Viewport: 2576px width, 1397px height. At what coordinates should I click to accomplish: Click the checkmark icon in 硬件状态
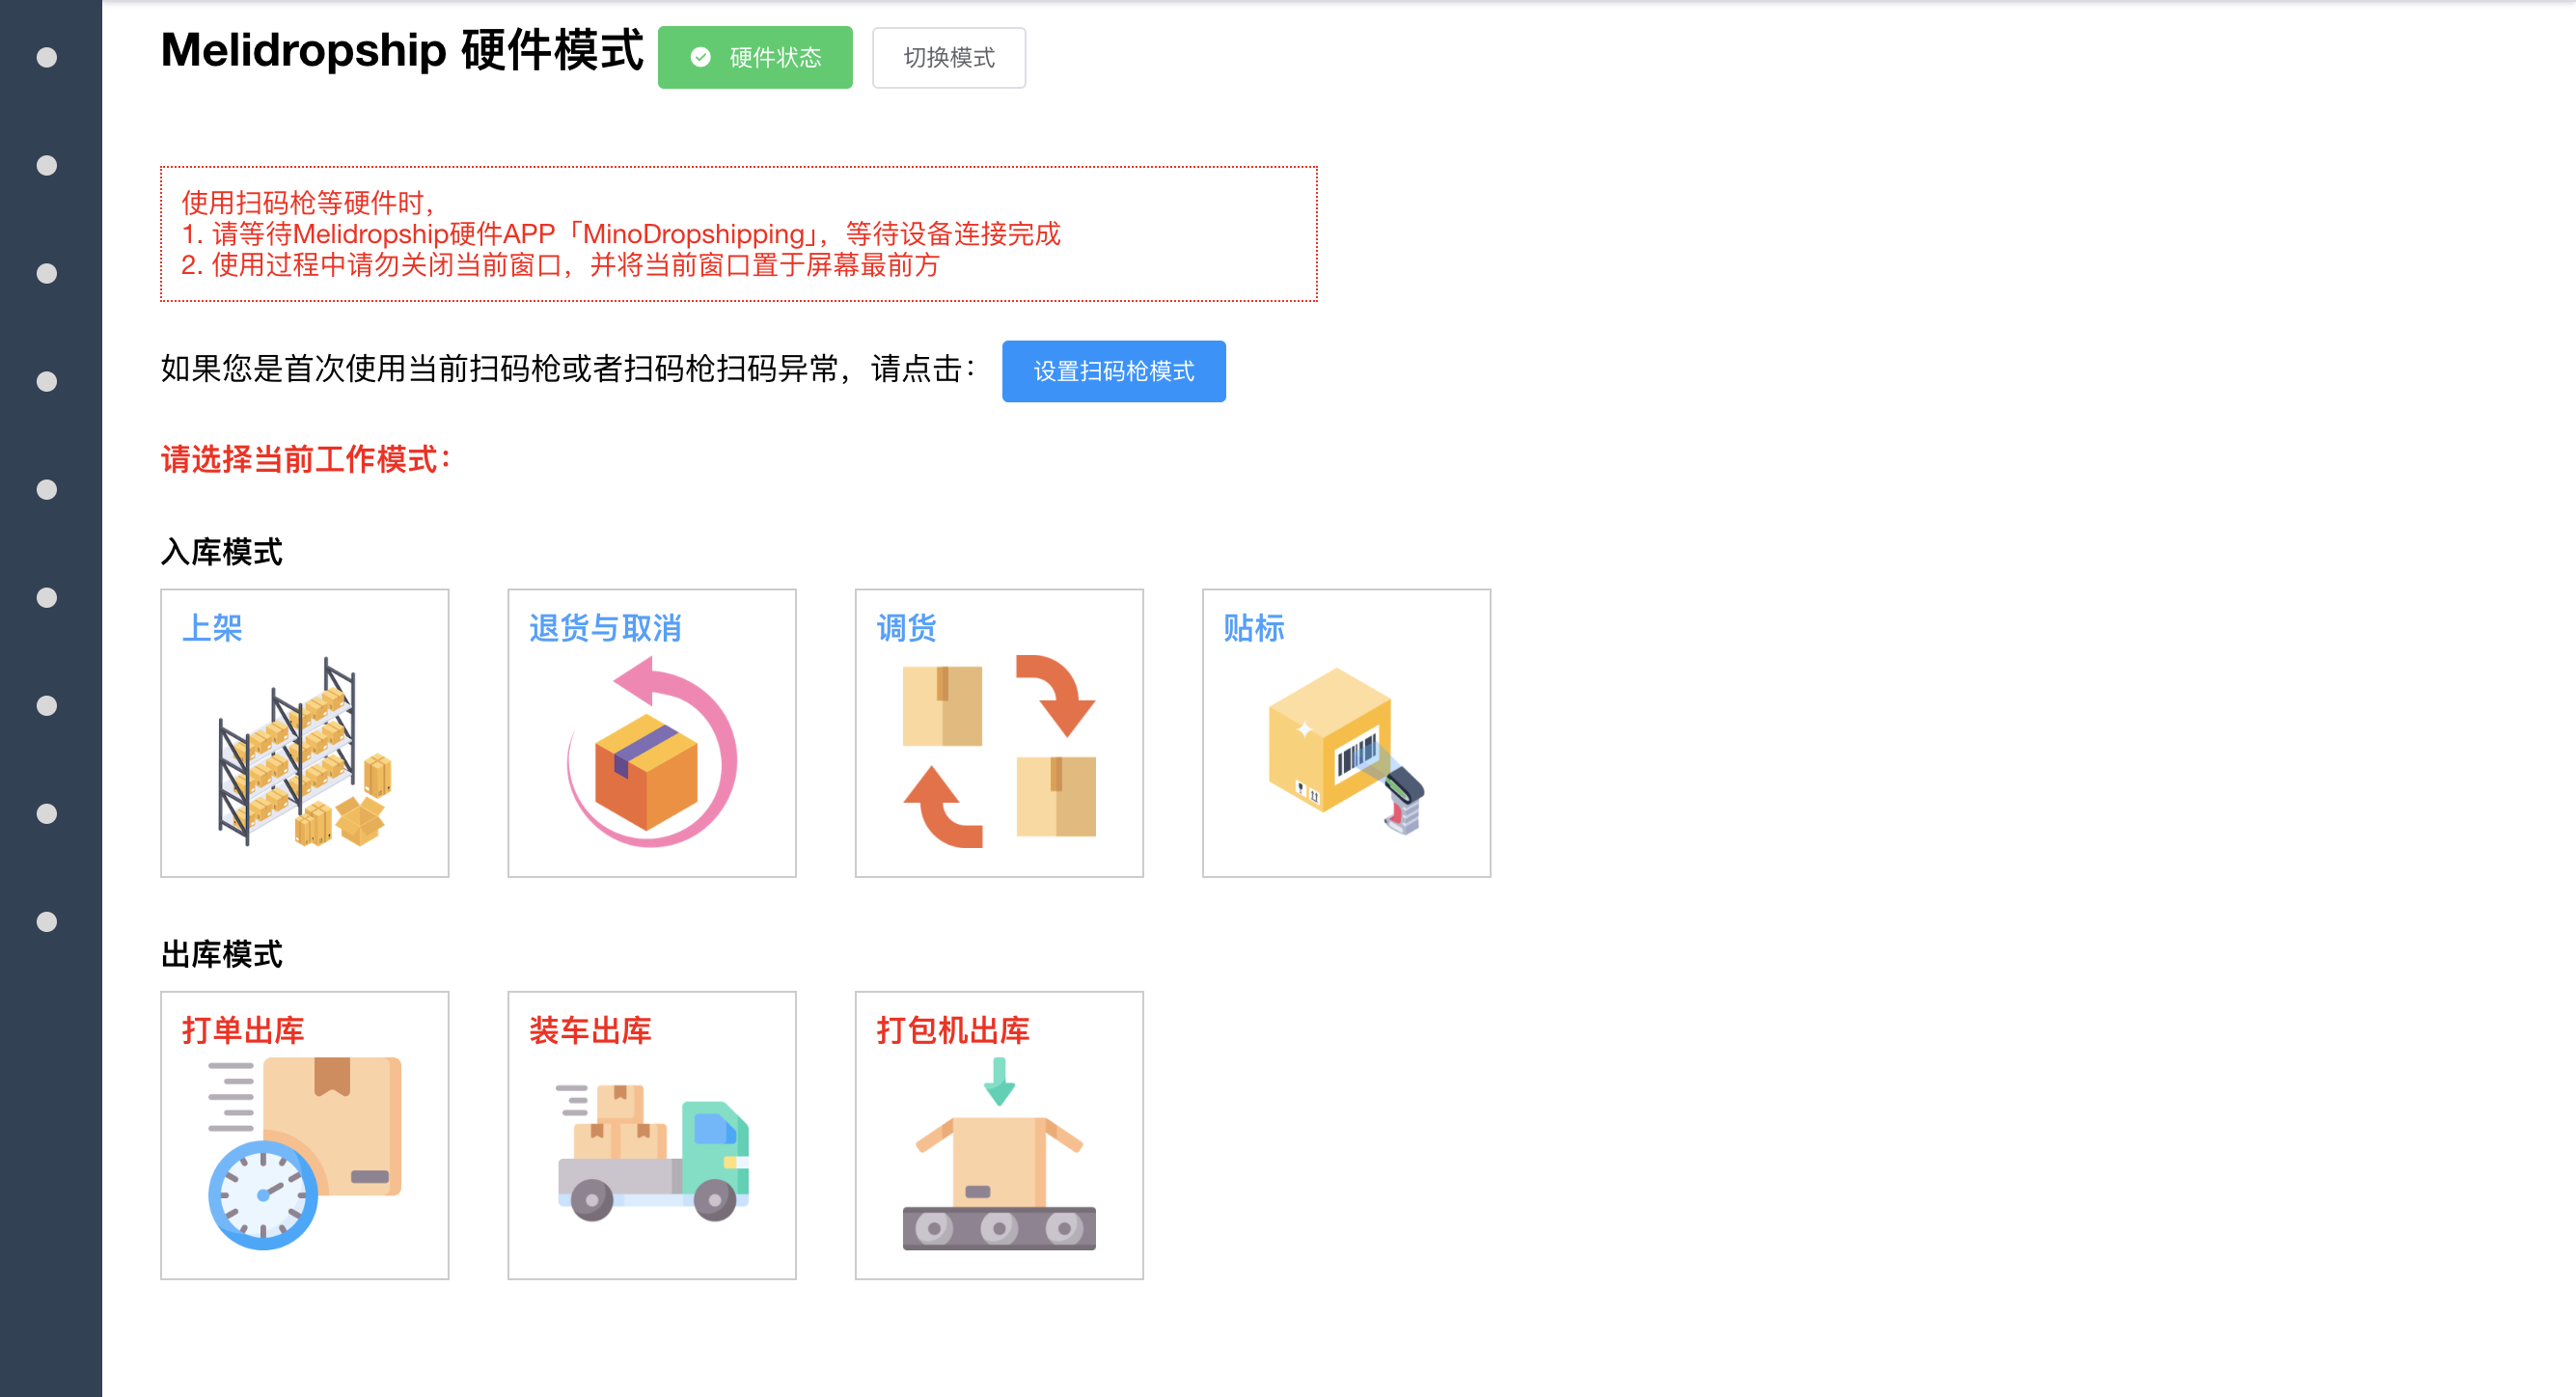[x=701, y=58]
